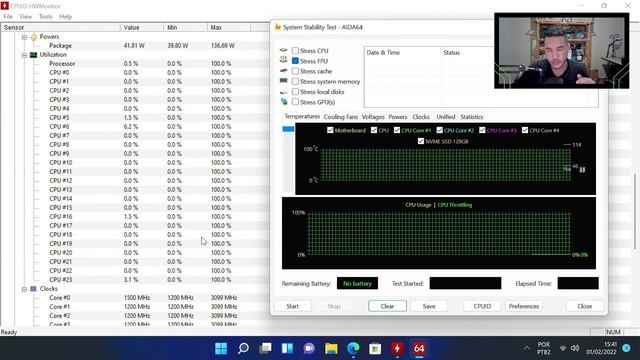The height and width of the screenshot is (360, 640).
Task: Switch to the Statistics tab
Action: click(x=472, y=117)
